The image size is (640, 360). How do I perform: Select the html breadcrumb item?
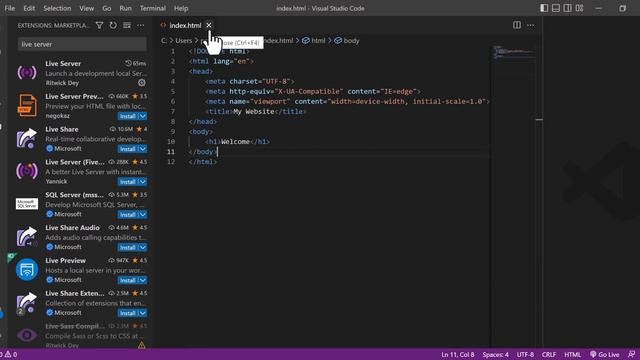(313, 40)
